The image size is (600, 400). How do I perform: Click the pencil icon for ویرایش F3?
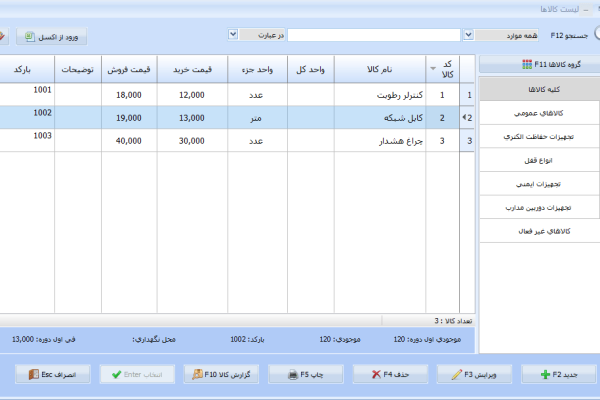[x=457, y=374]
